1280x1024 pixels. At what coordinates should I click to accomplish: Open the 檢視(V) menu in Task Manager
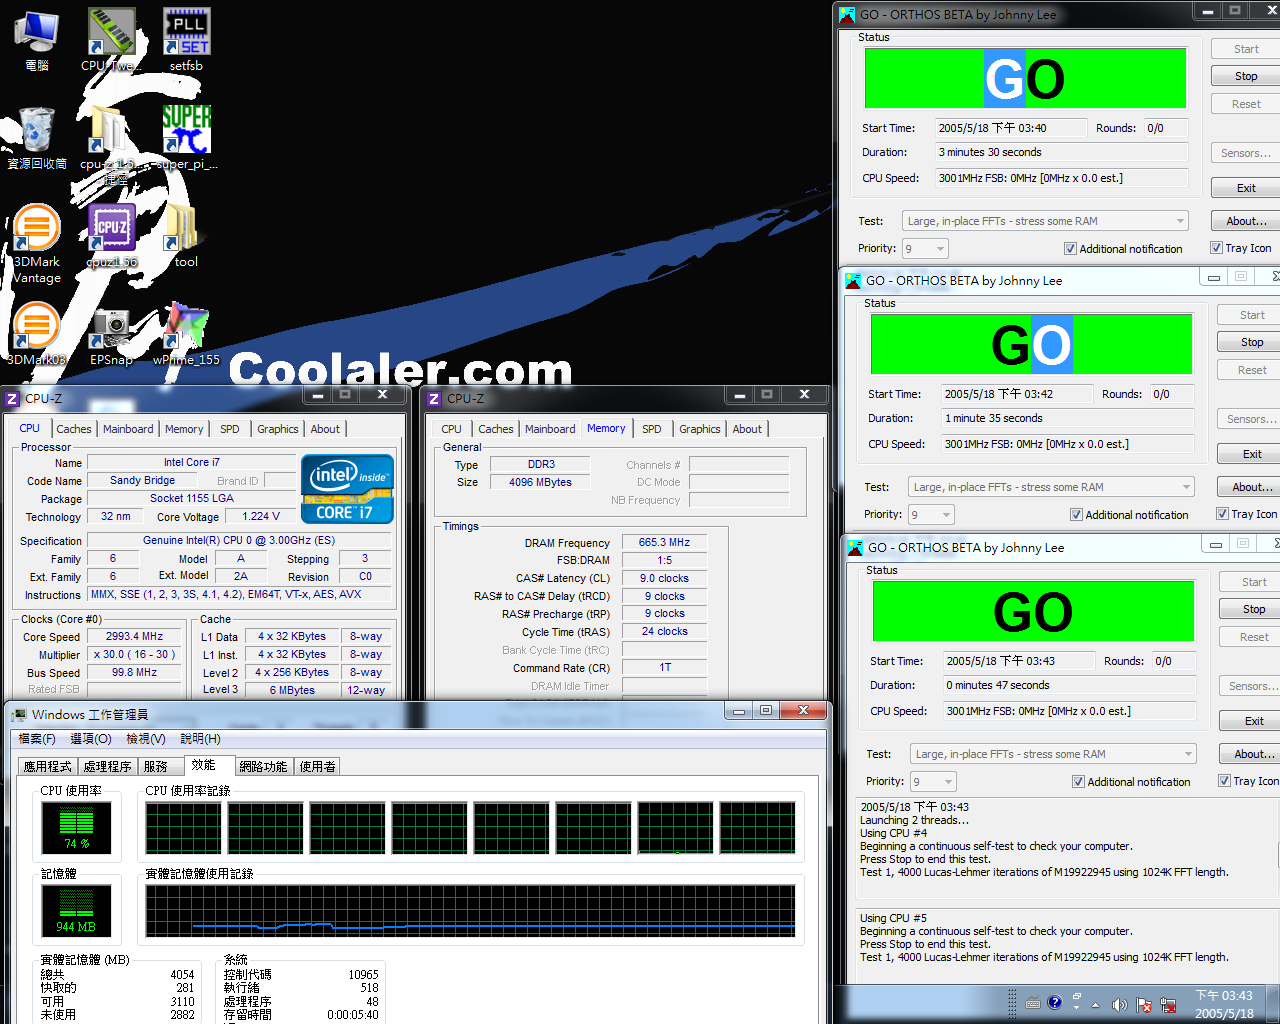[146, 739]
